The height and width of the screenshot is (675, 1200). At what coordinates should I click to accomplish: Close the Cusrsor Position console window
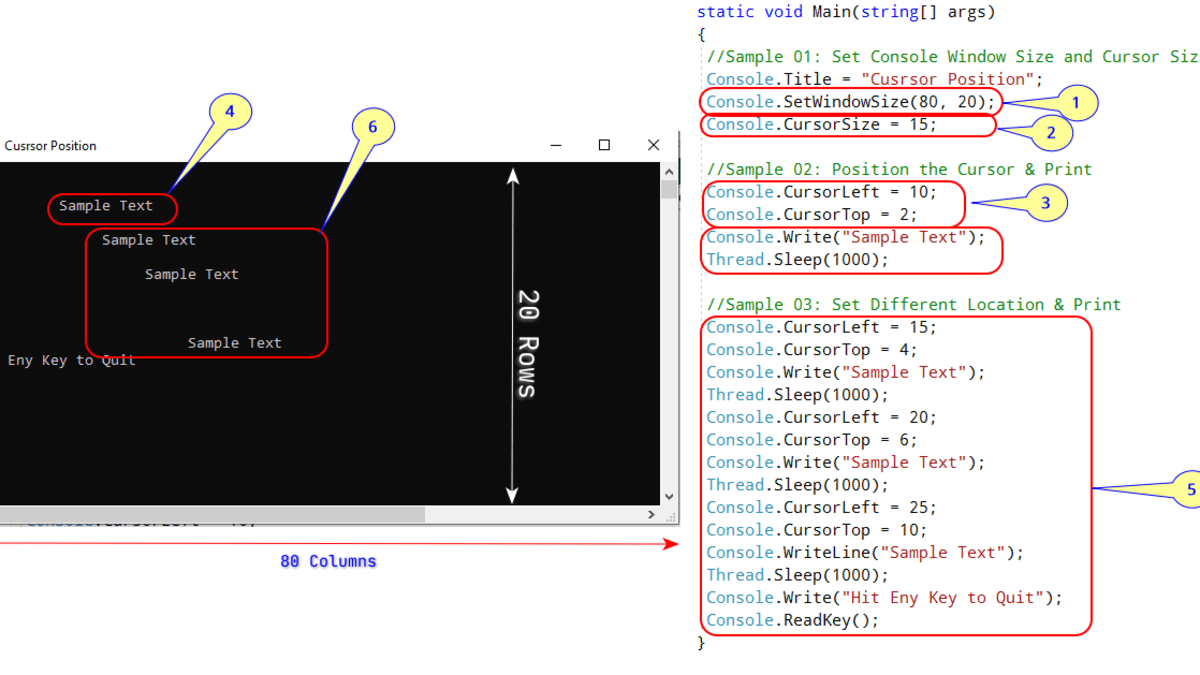[x=653, y=145]
